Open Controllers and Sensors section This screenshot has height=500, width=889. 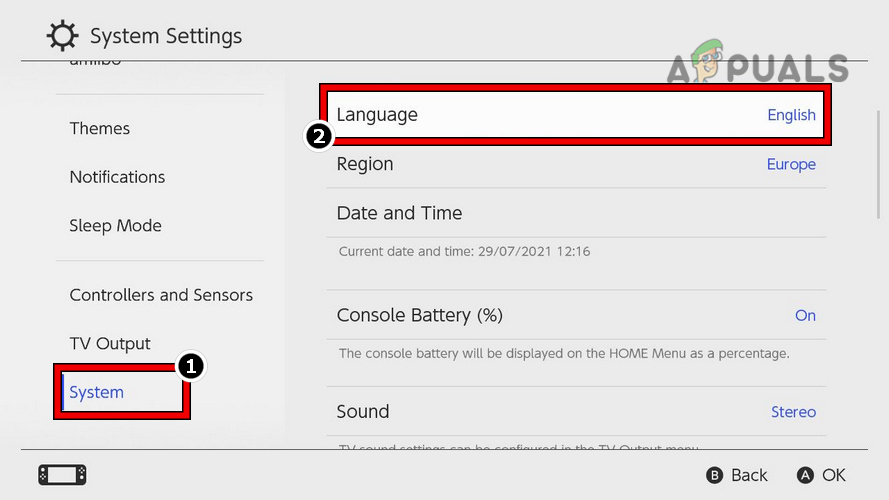pyautogui.click(x=161, y=295)
